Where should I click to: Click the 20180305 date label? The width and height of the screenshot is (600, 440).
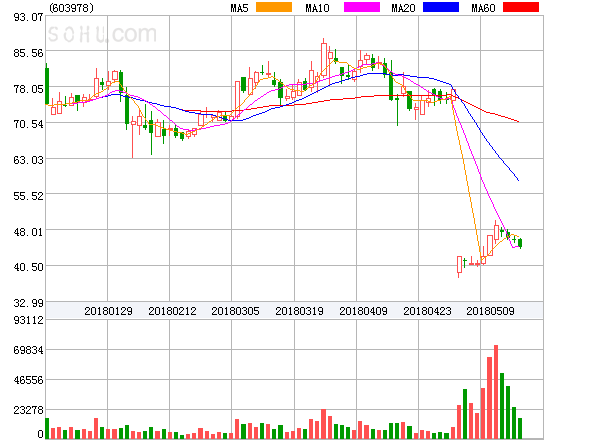[x=235, y=311]
